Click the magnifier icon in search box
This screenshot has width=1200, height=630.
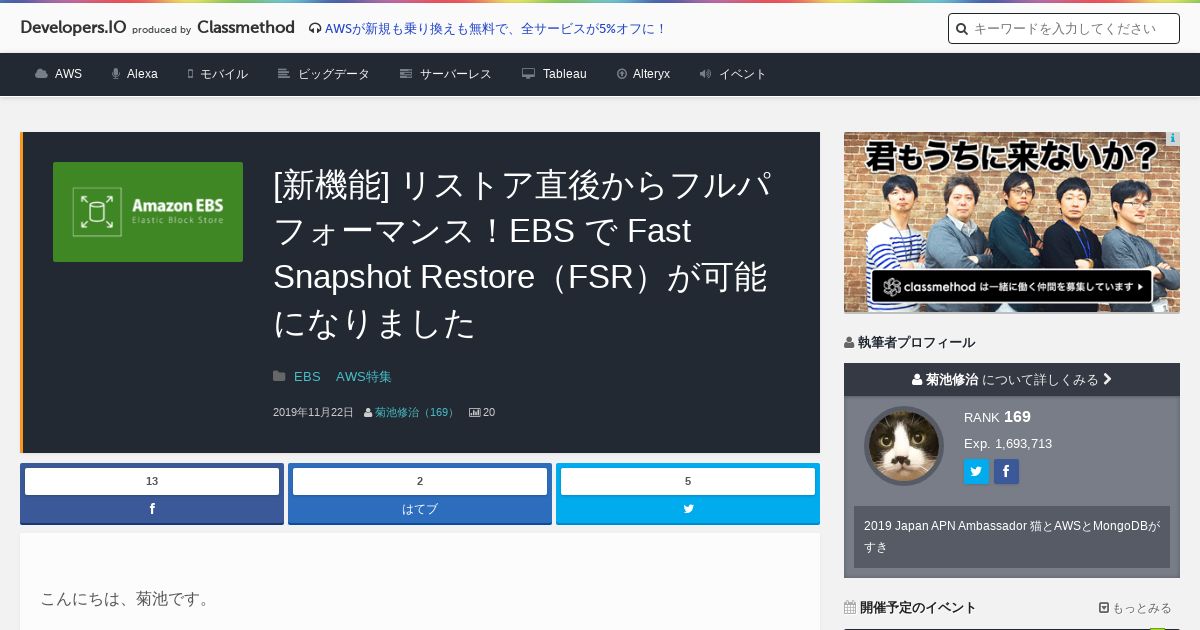coord(962,29)
